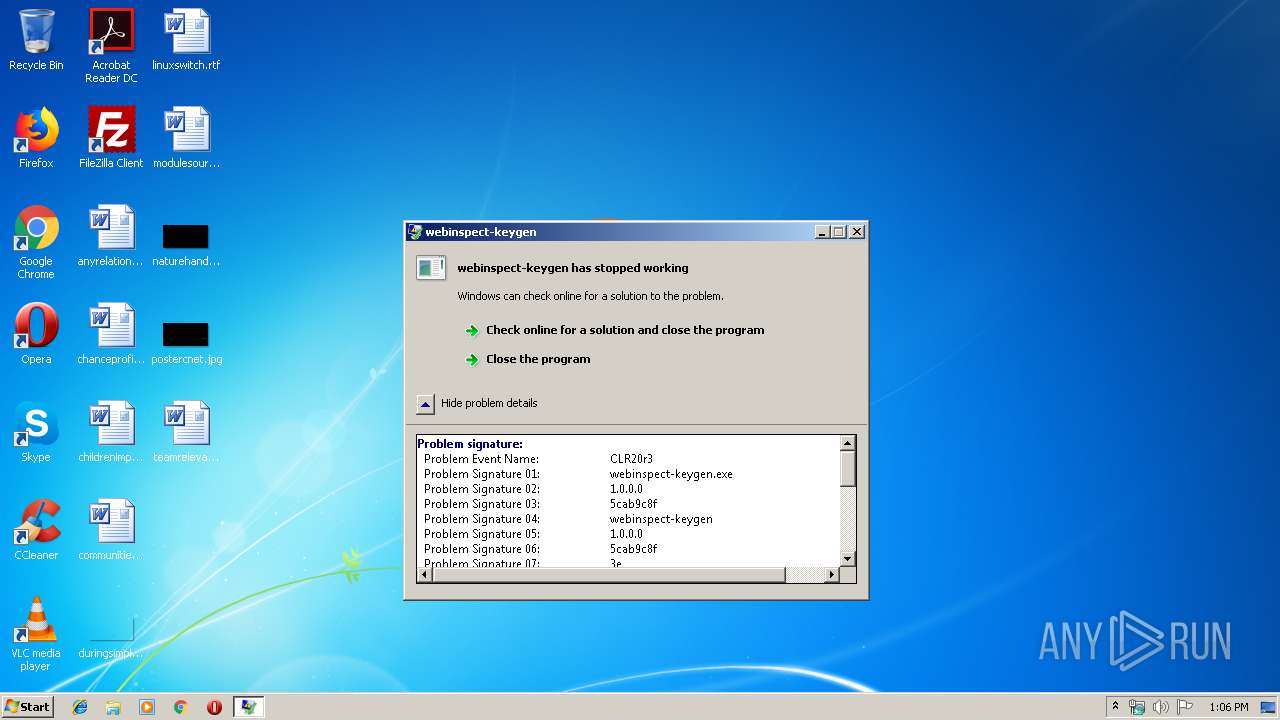Open Internet Explorer from taskbar
The height and width of the screenshot is (720, 1280).
pyautogui.click(x=80, y=707)
